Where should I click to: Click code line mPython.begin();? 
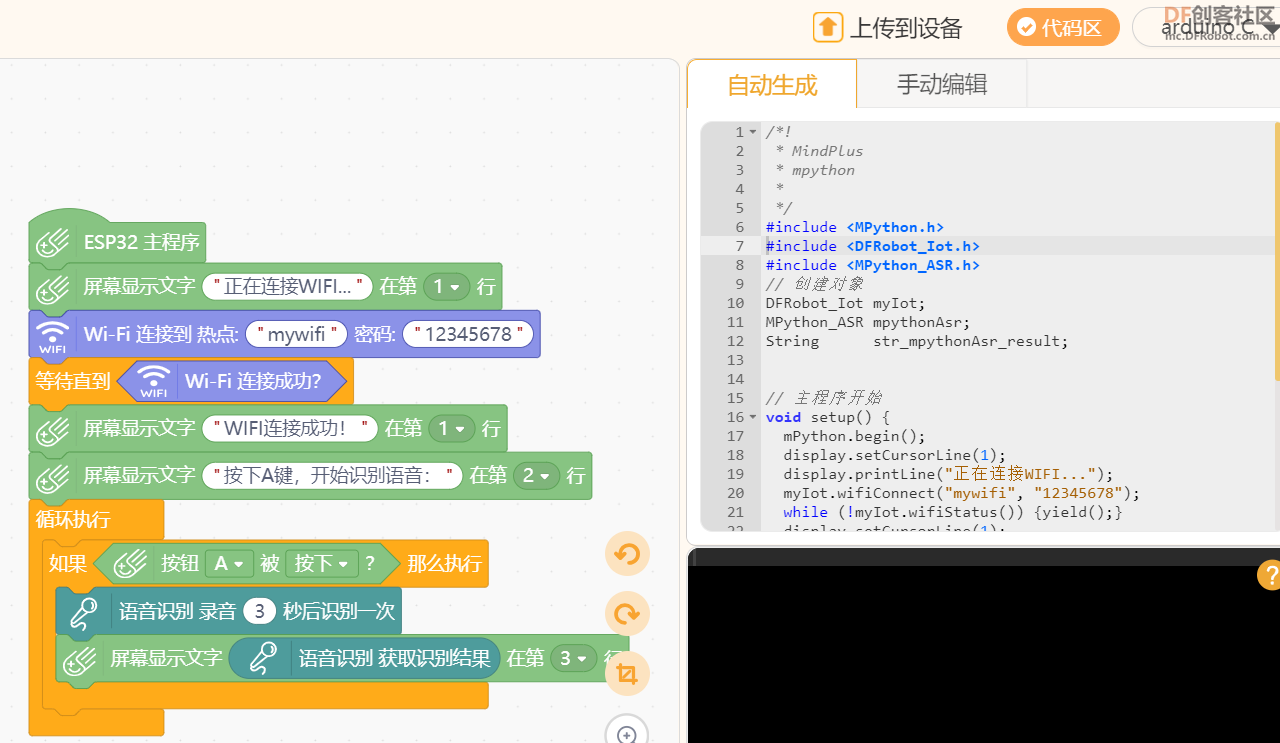(x=855, y=436)
